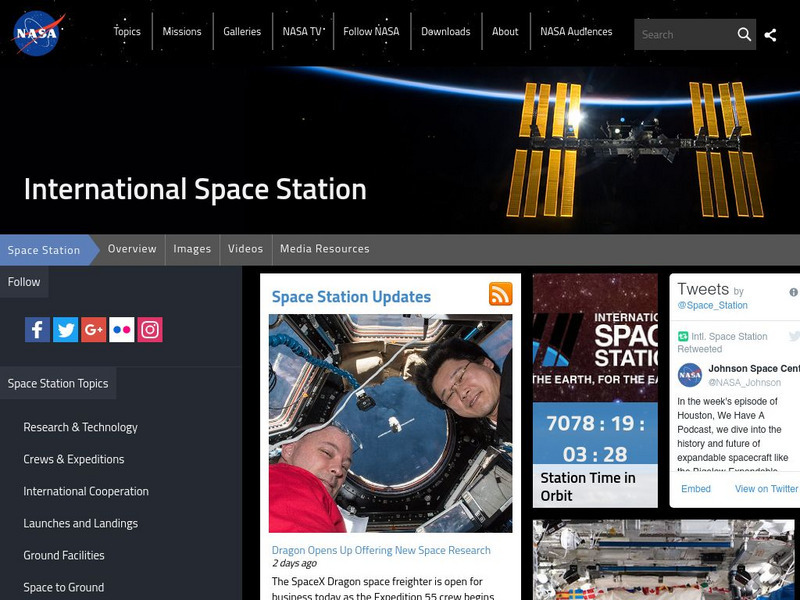Image resolution: width=800 pixels, height=600 pixels.
Task: Click the Twitter info icon
Action: (x=793, y=292)
